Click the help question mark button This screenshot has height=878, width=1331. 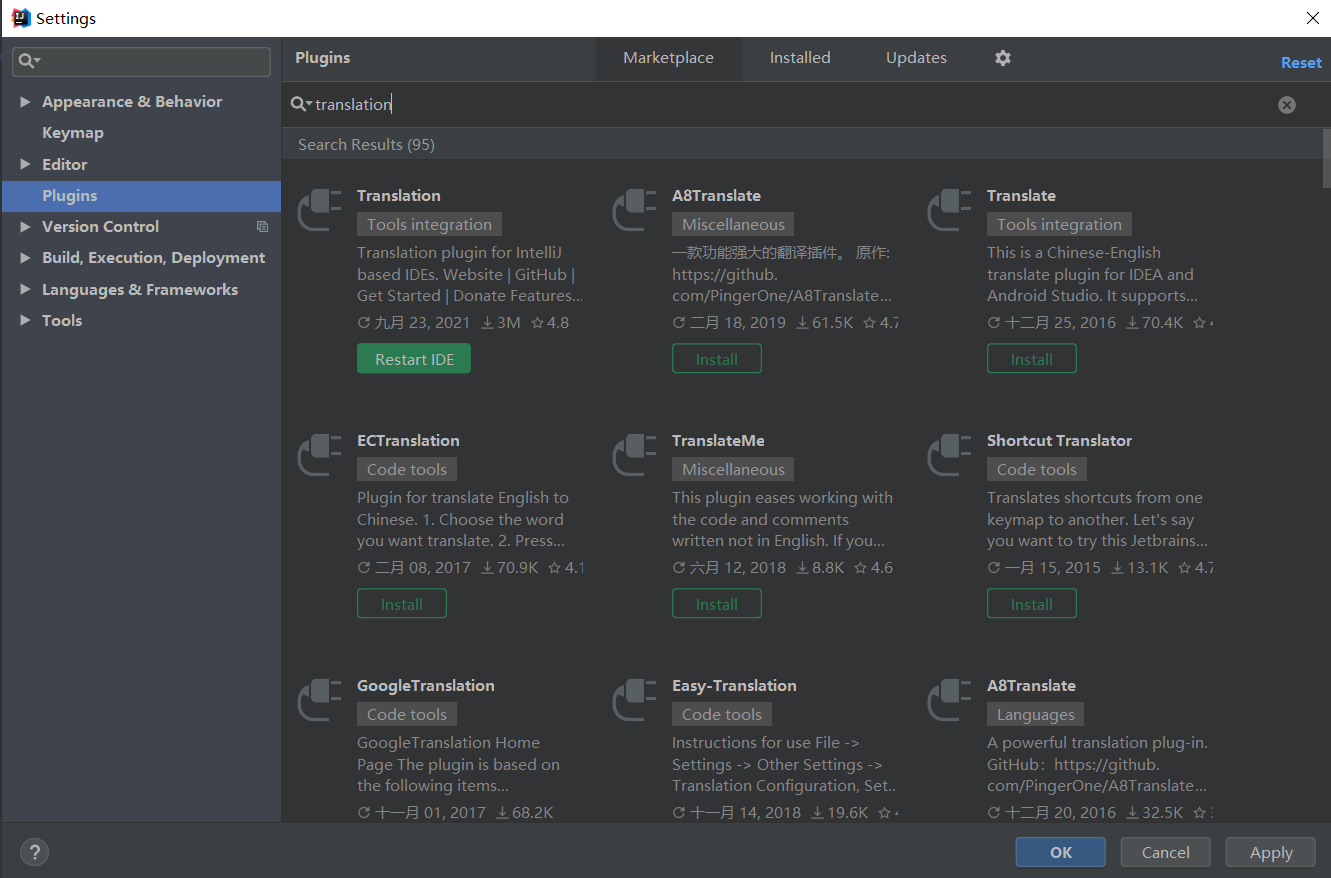34,852
